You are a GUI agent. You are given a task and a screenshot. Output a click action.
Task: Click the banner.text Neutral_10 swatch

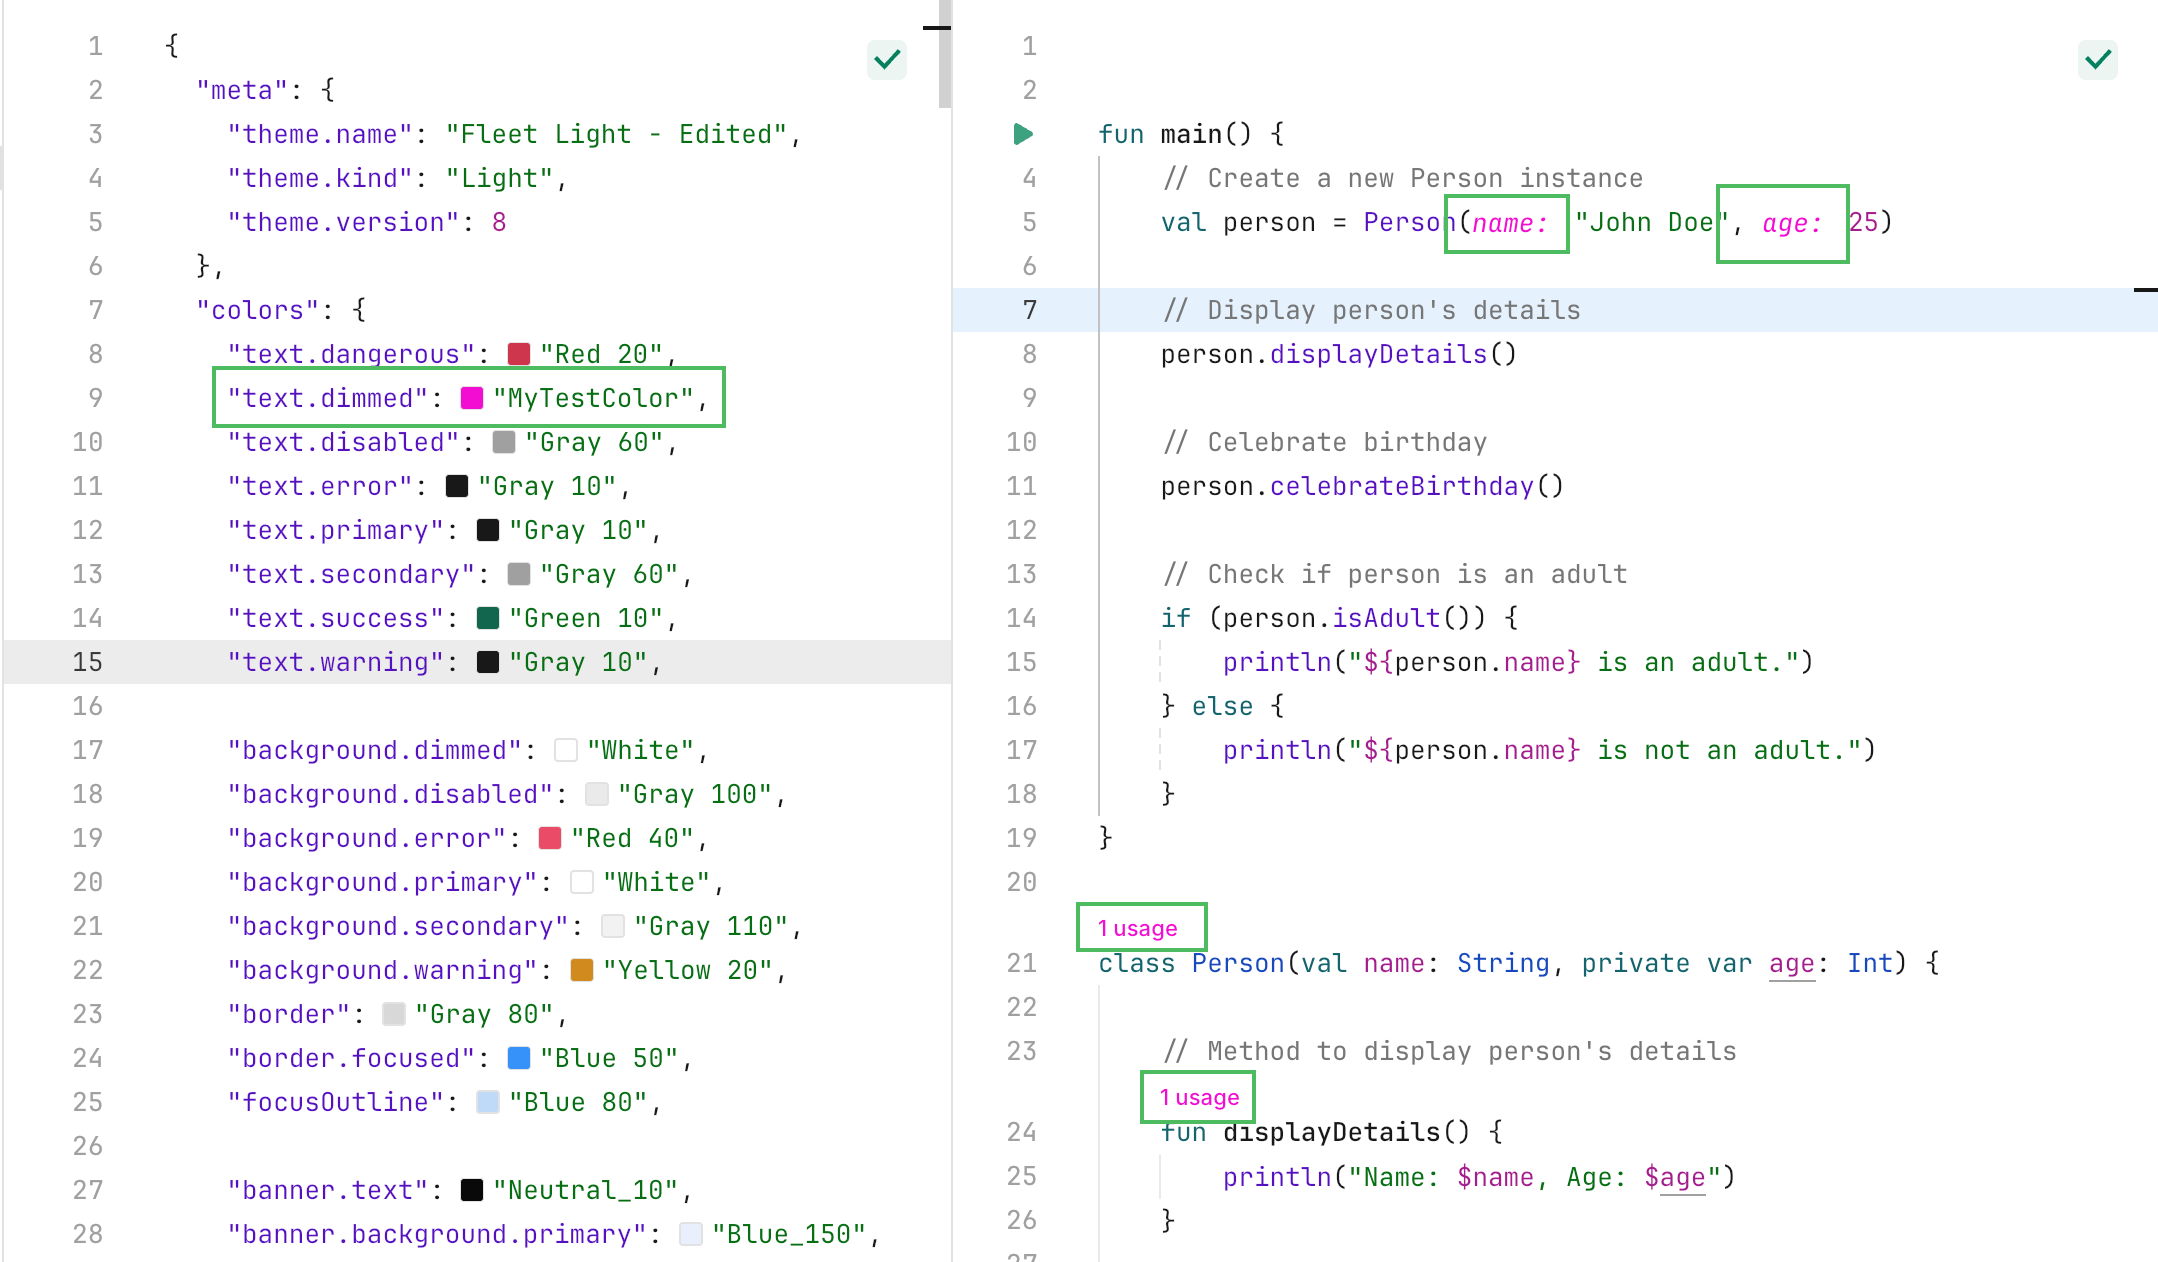coord(472,1190)
